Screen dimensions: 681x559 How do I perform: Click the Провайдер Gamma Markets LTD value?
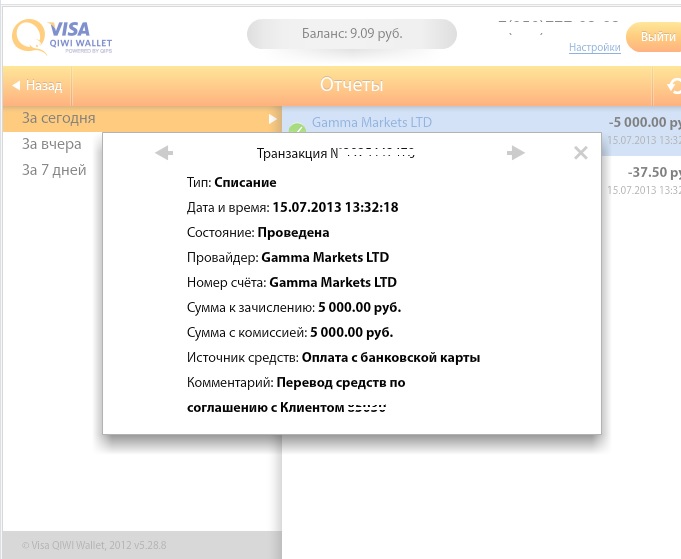[x=325, y=257]
